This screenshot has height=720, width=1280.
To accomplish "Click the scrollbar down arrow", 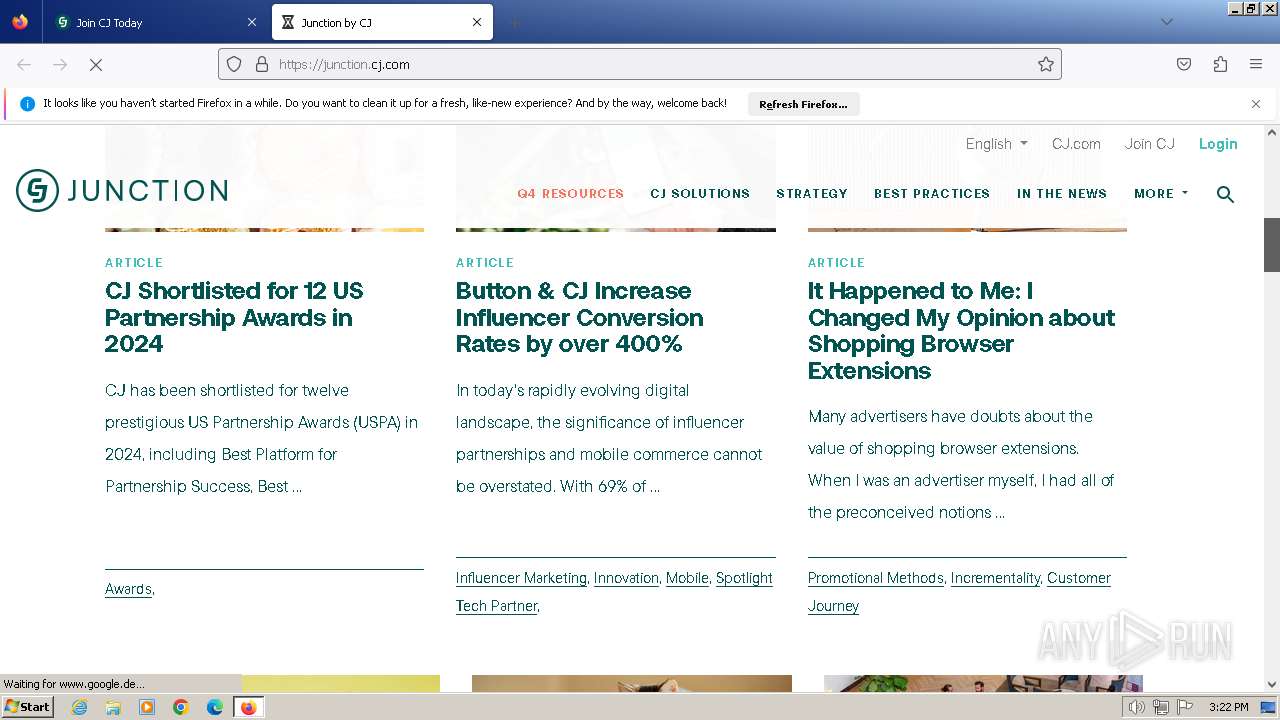I will pyautogui.click(x=1272, y=685).
